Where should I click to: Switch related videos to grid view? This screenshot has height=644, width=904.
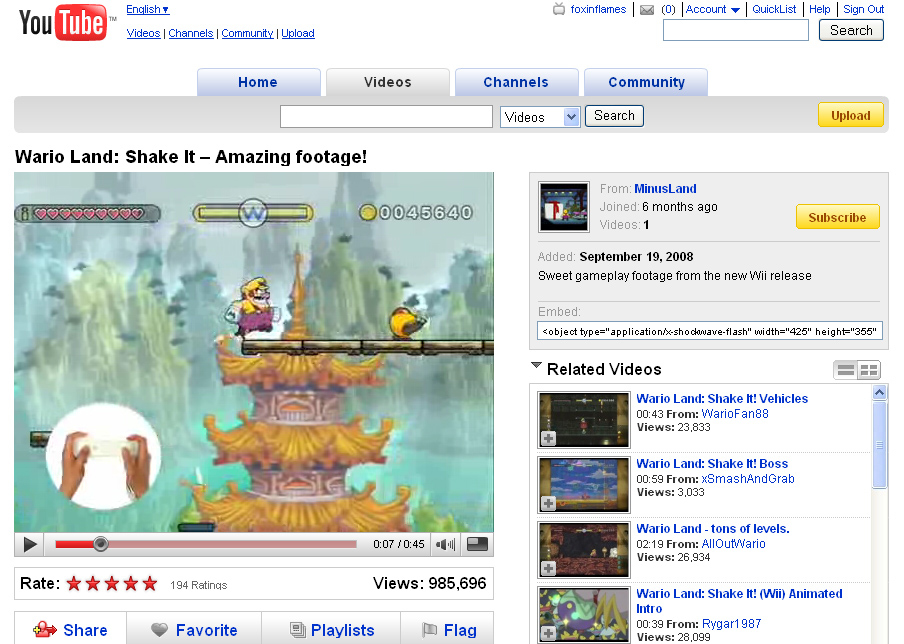869,370
